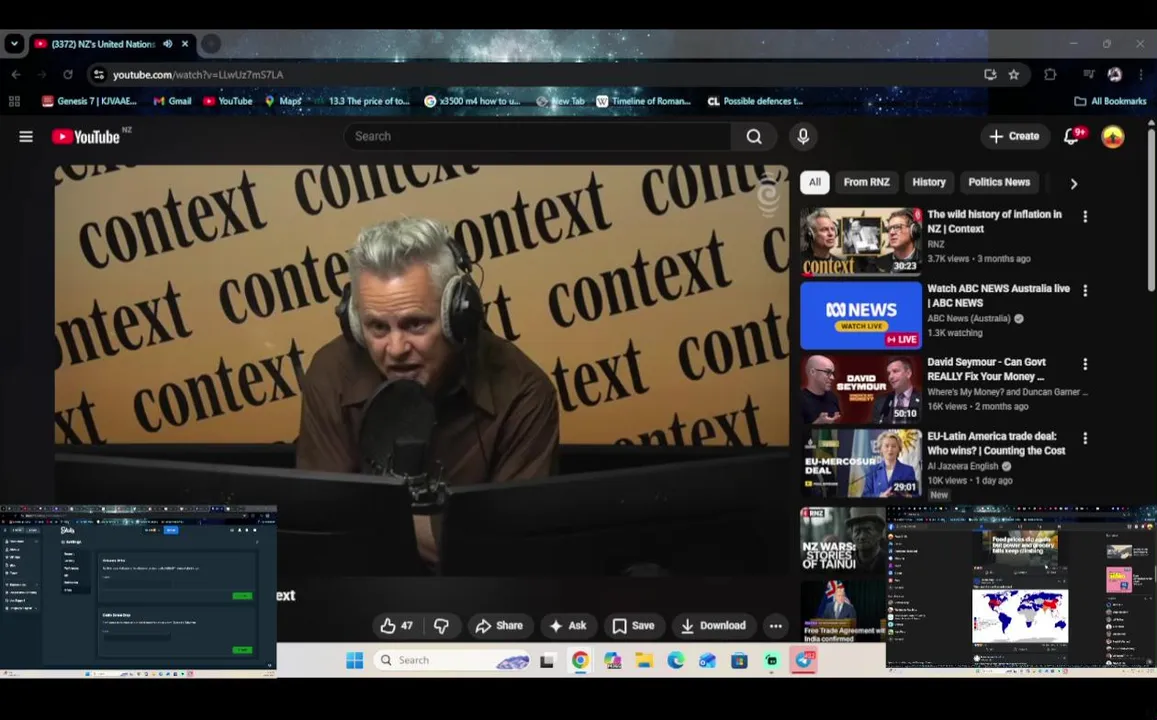Start voice search with microphone icon
The image size is (1157, 720).
pyautogui.click(x=803, y=136)
